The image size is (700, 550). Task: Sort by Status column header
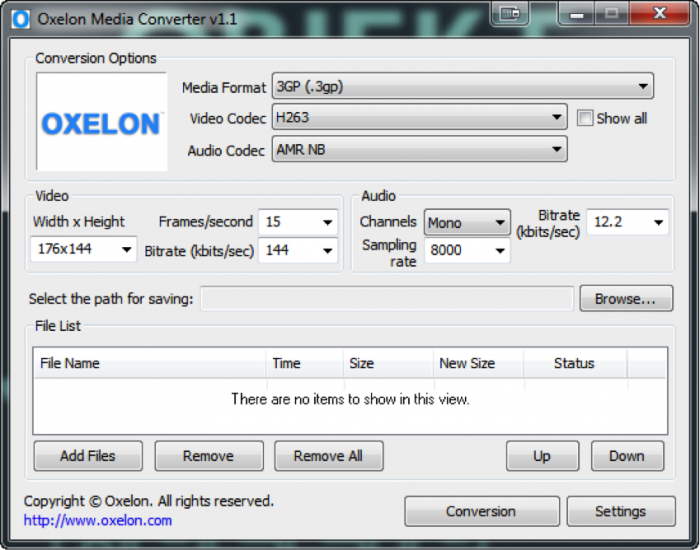(575, 363)
